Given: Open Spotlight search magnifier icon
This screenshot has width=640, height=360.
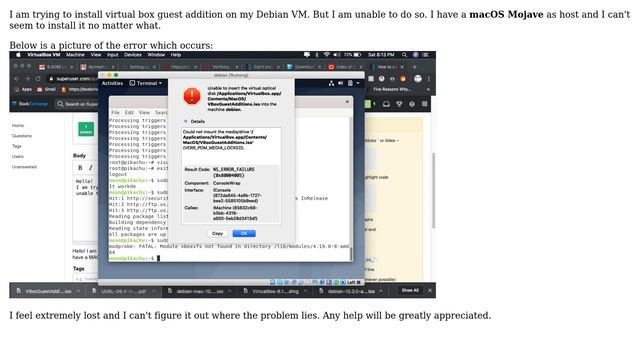Looking at the screenshot, I should coord(404,55).
